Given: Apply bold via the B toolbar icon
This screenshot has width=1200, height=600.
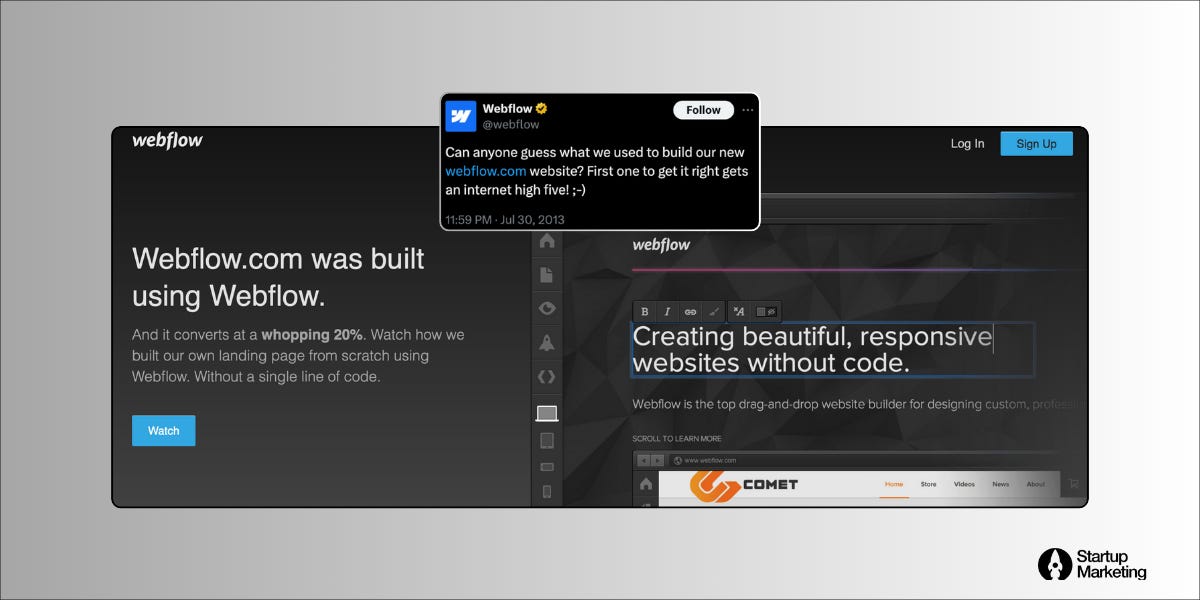Looking at the screenshot, I should (644, 312).
